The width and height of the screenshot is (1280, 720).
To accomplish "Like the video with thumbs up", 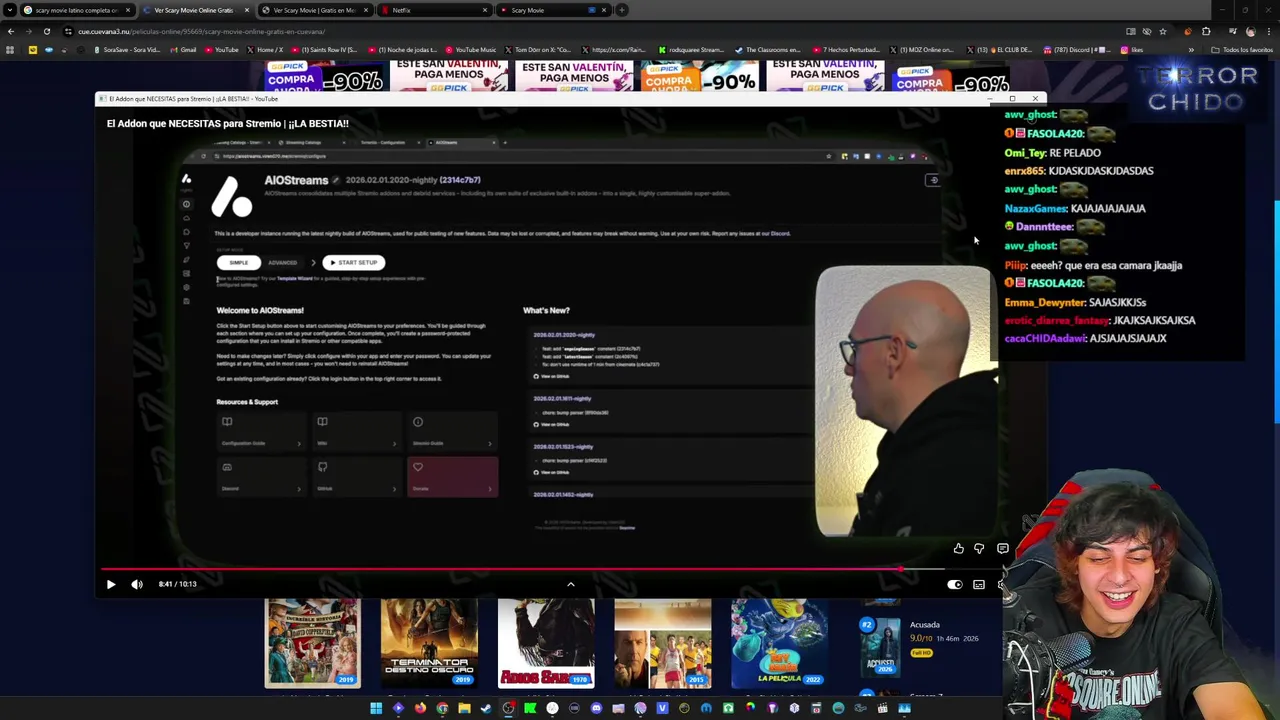I will click(958, 548).
